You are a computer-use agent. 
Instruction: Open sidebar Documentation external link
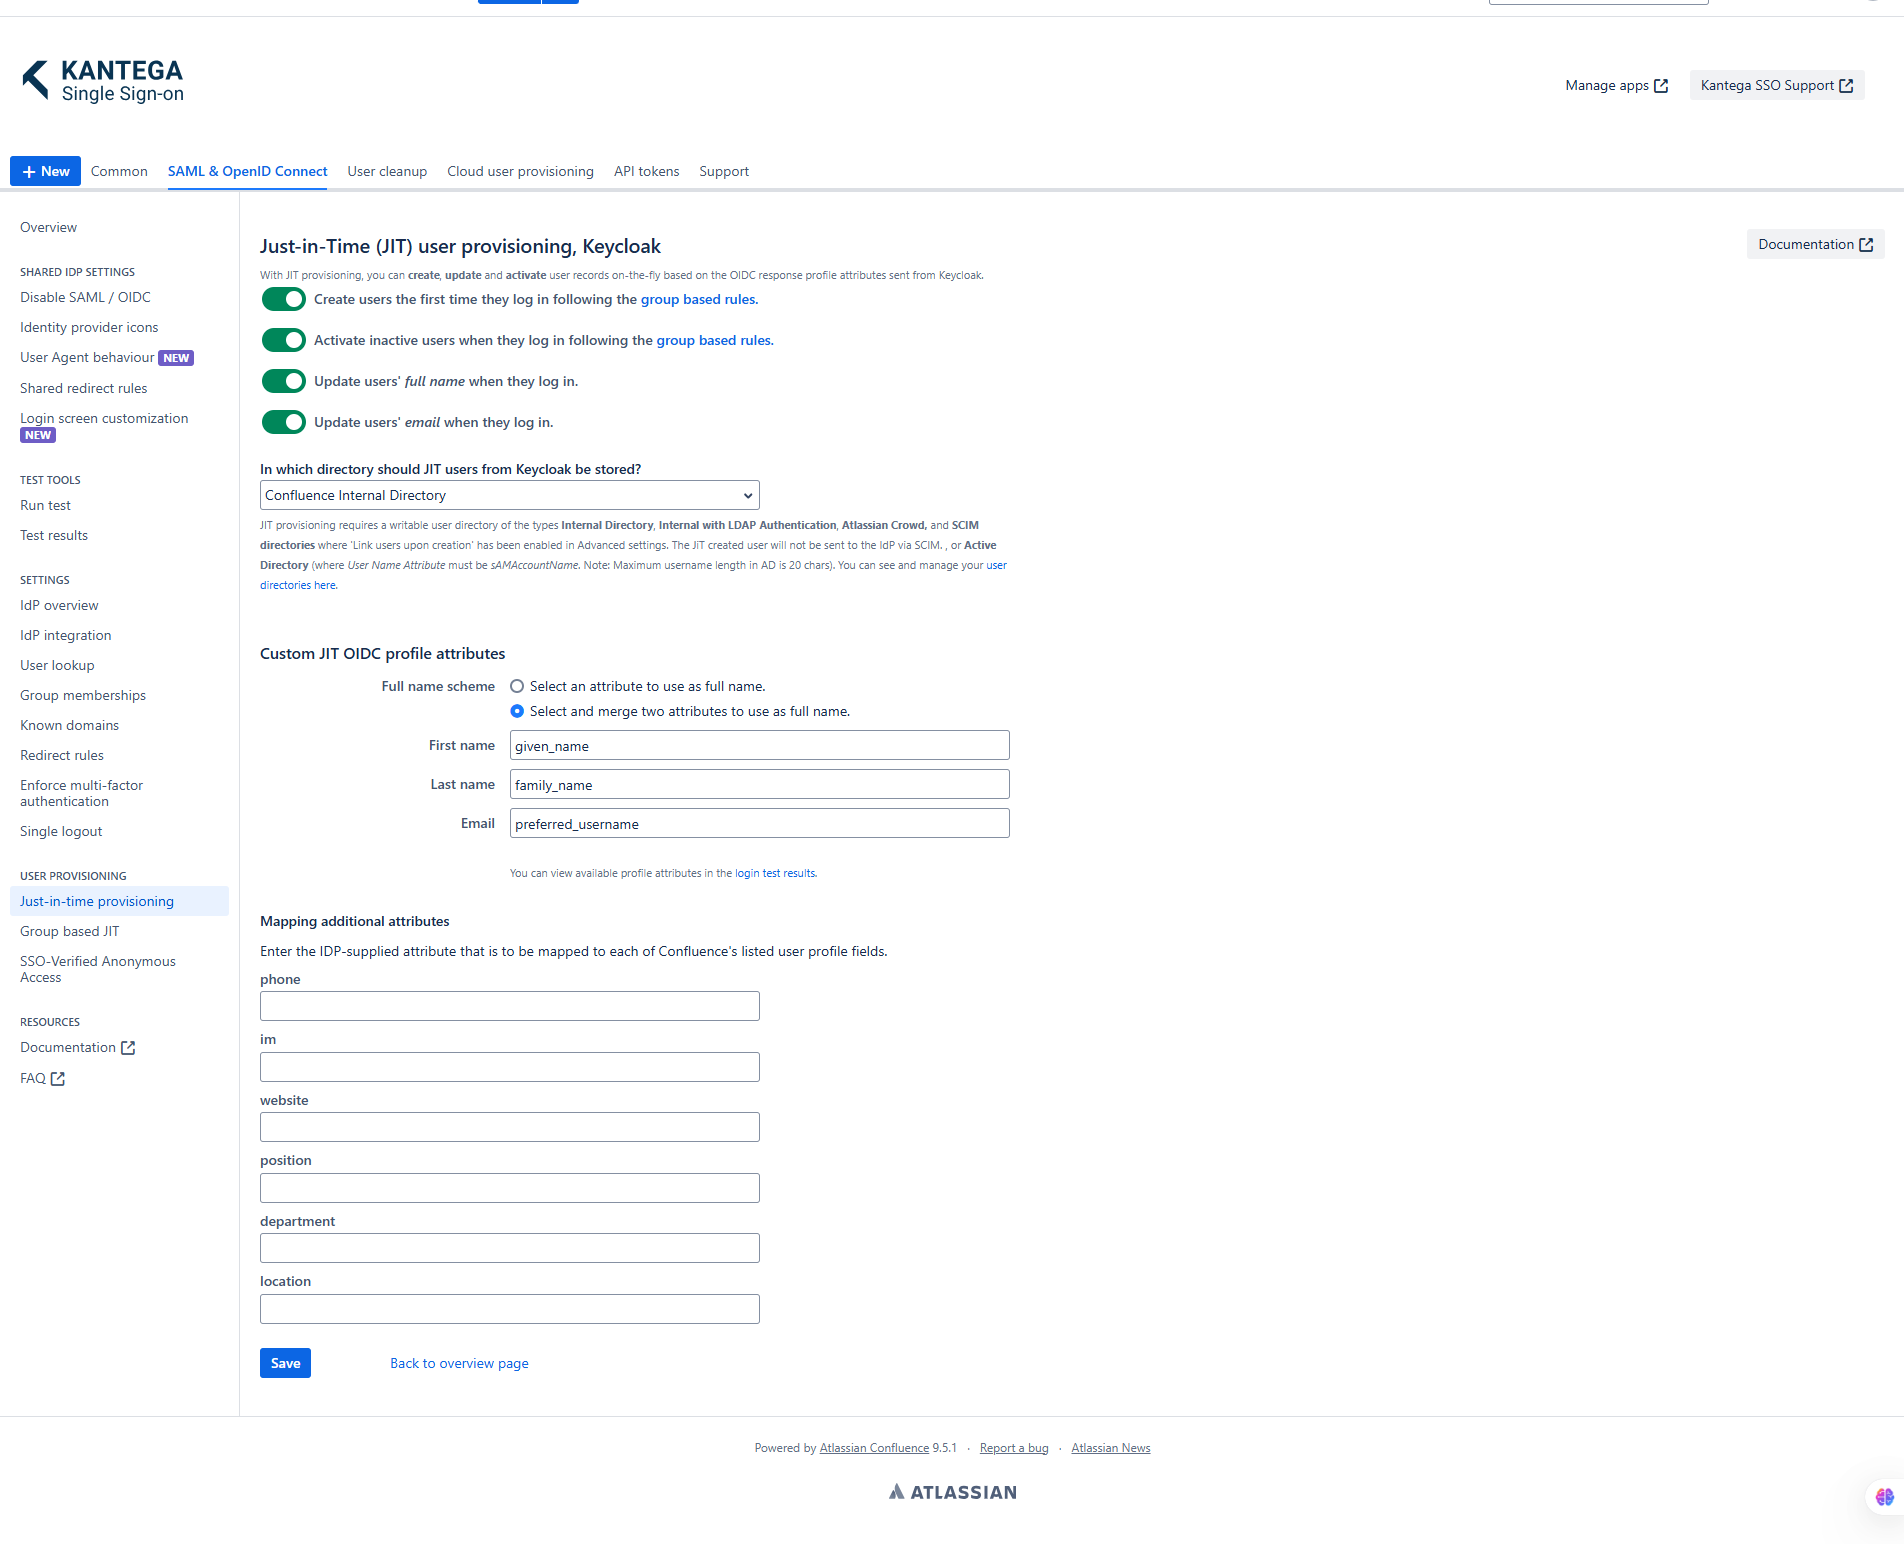(x=77, y=1048)
